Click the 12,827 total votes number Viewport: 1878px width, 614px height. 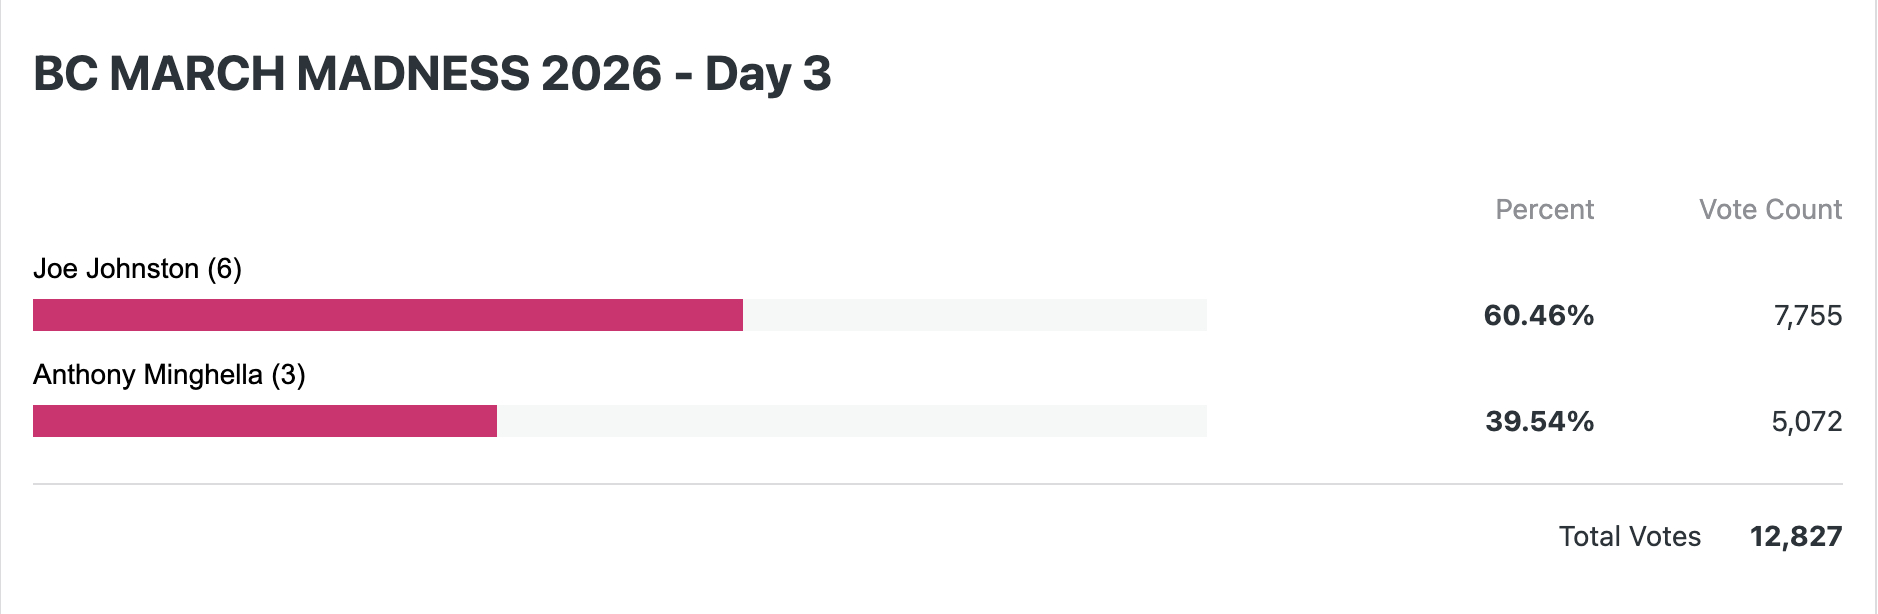(1795, 537)
